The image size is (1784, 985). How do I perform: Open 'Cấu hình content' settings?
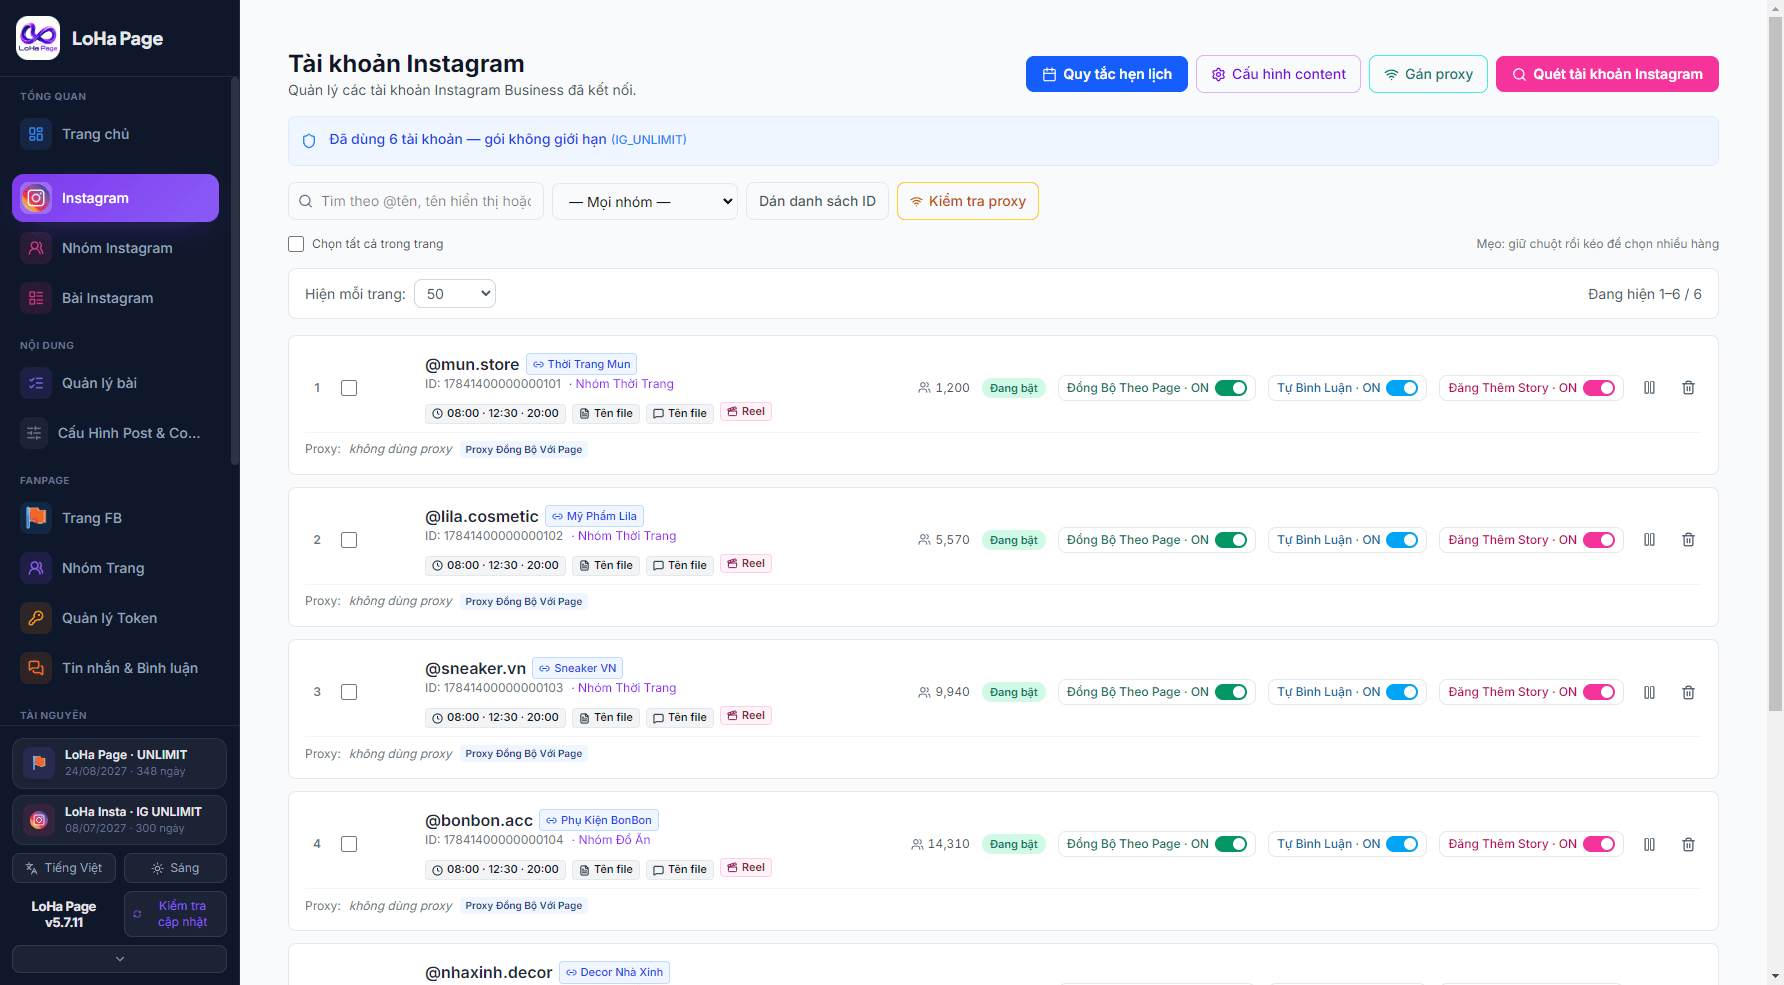coord(1278,74)
